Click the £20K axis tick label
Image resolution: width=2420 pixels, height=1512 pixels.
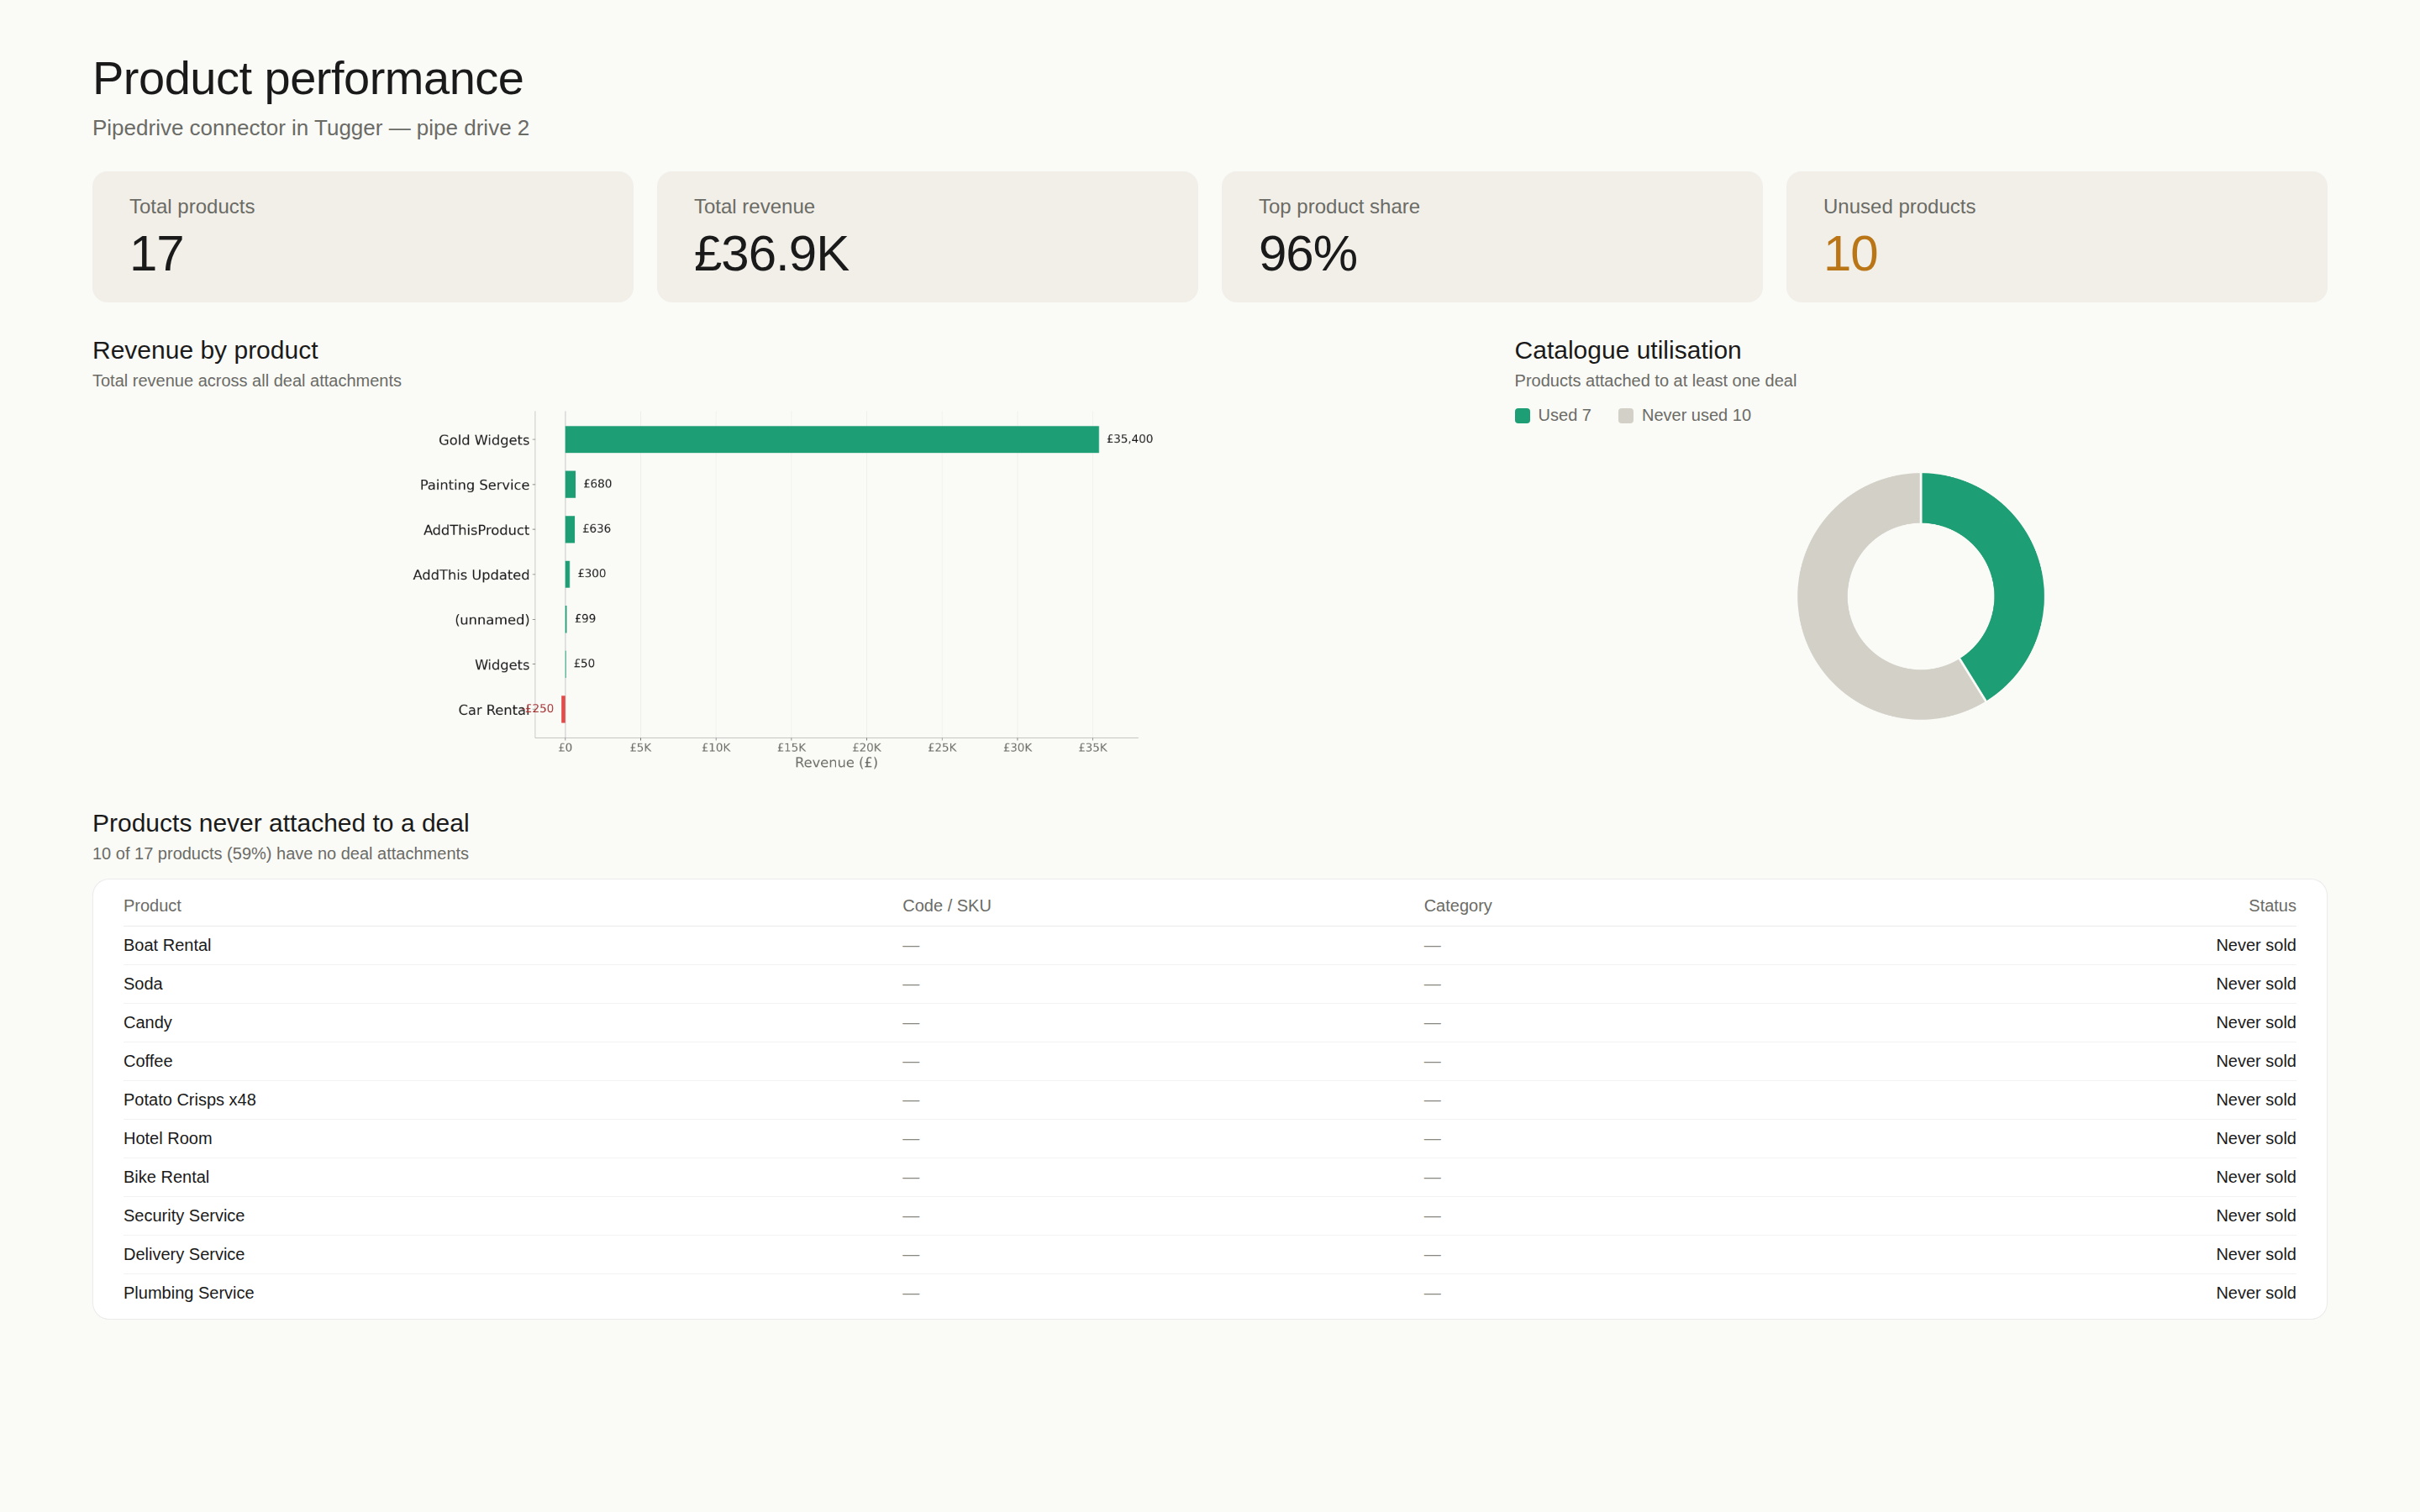[866, 748]
